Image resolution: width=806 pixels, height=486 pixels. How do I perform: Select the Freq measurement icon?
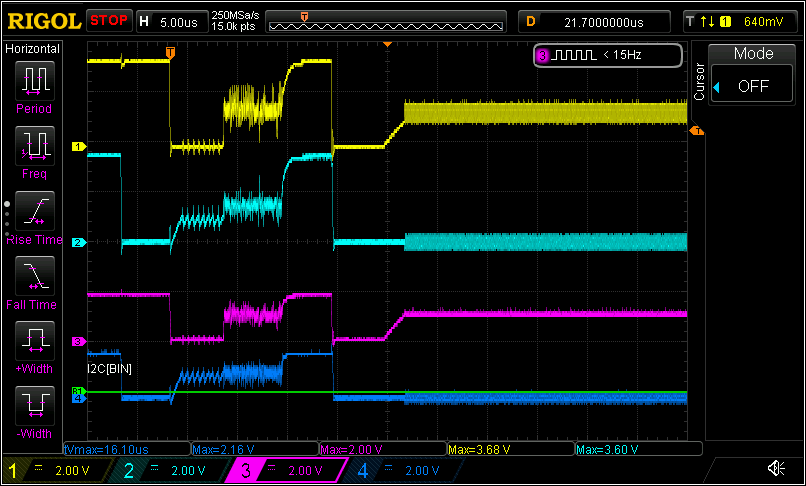click(x=33, y=147)
